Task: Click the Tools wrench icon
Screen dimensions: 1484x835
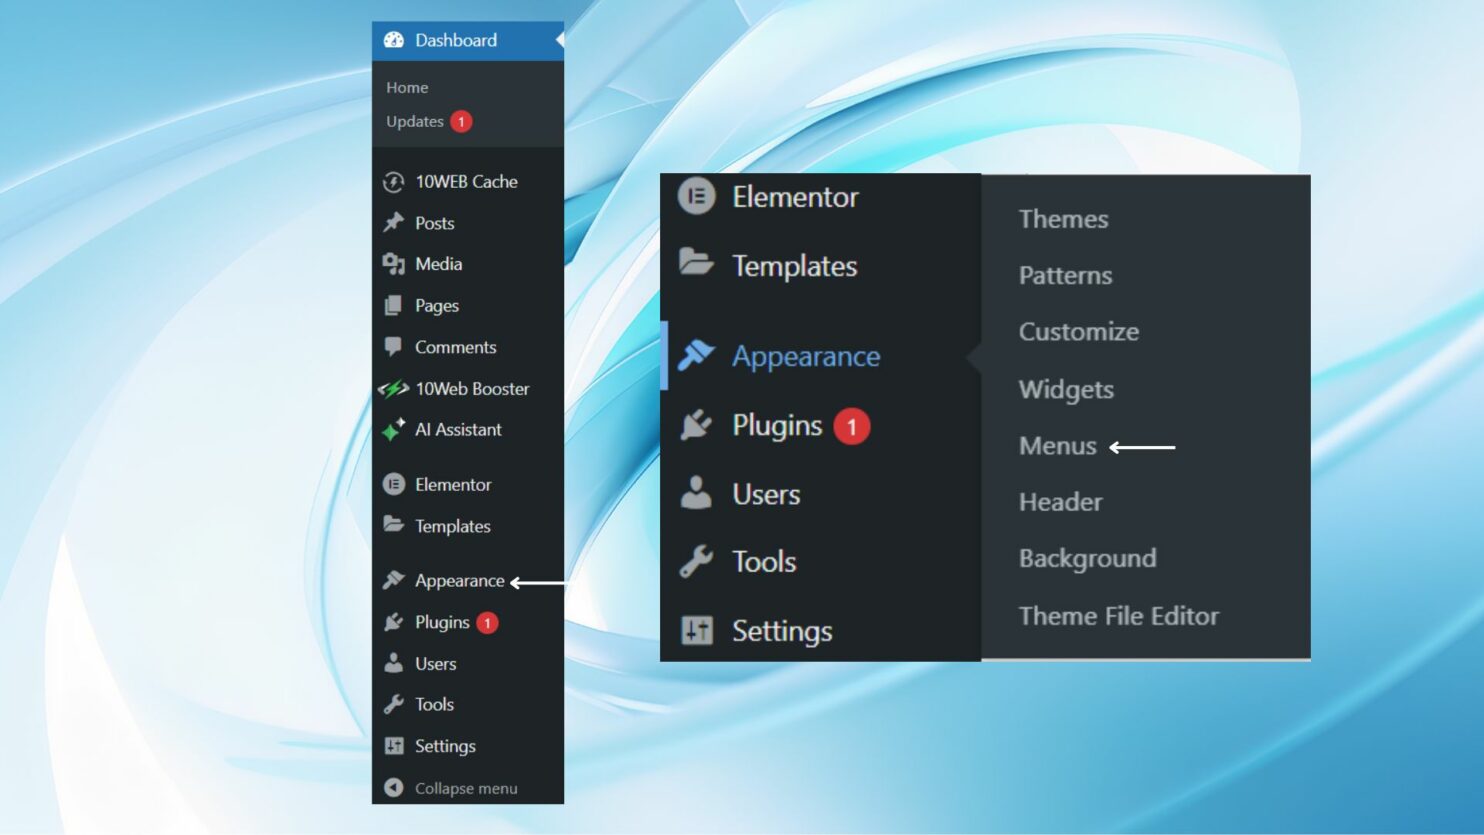Action: [394, 704]
